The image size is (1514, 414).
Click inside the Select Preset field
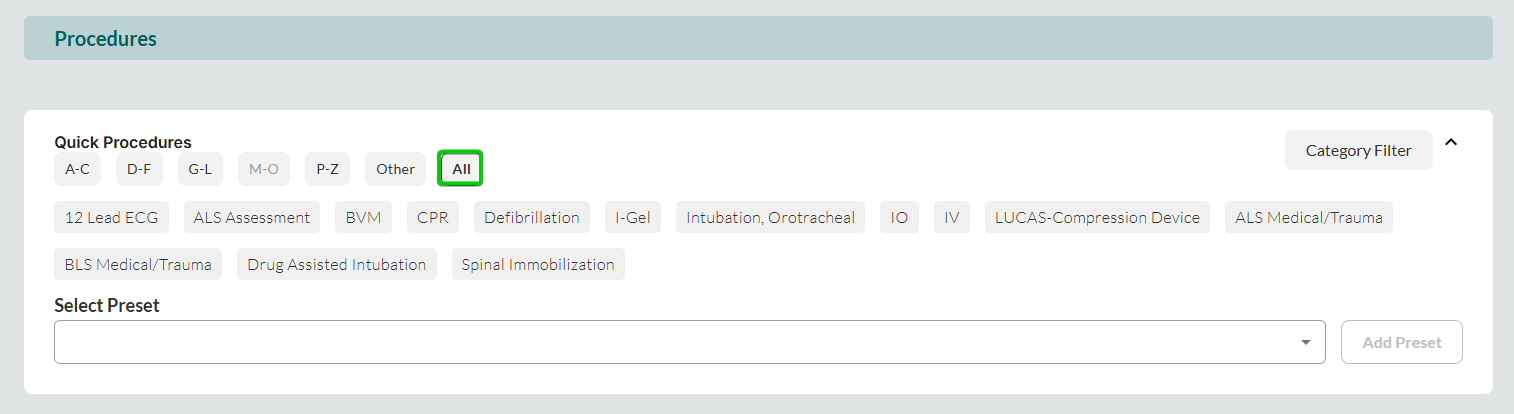[x=670, y=343]
